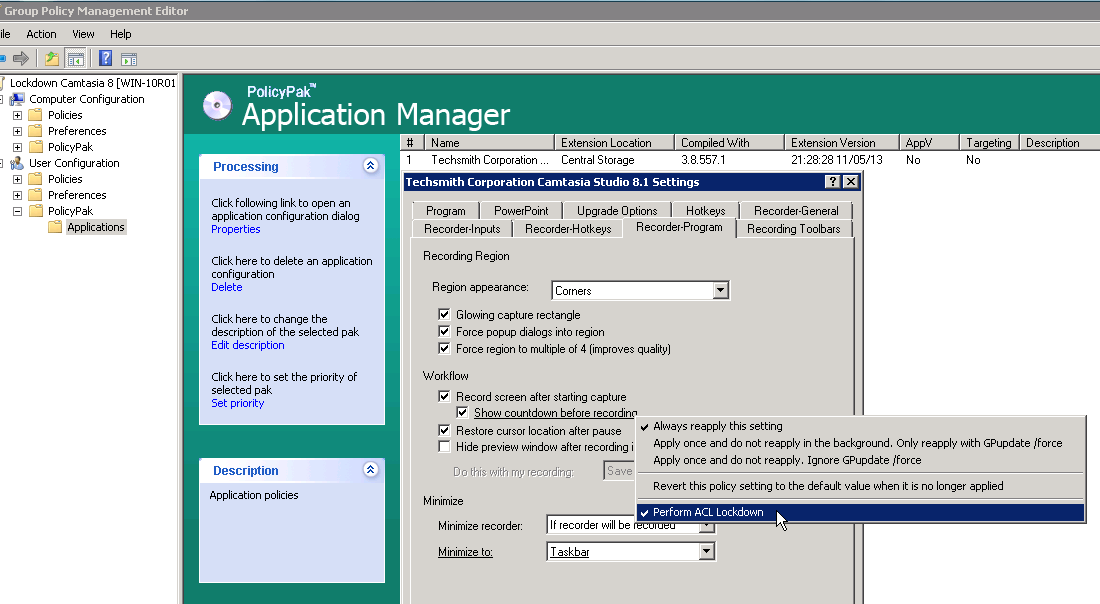Choose Apply once, only reapply with GPupdate /force
This screenshot has height=604, width=1100.
click(860, 443)
